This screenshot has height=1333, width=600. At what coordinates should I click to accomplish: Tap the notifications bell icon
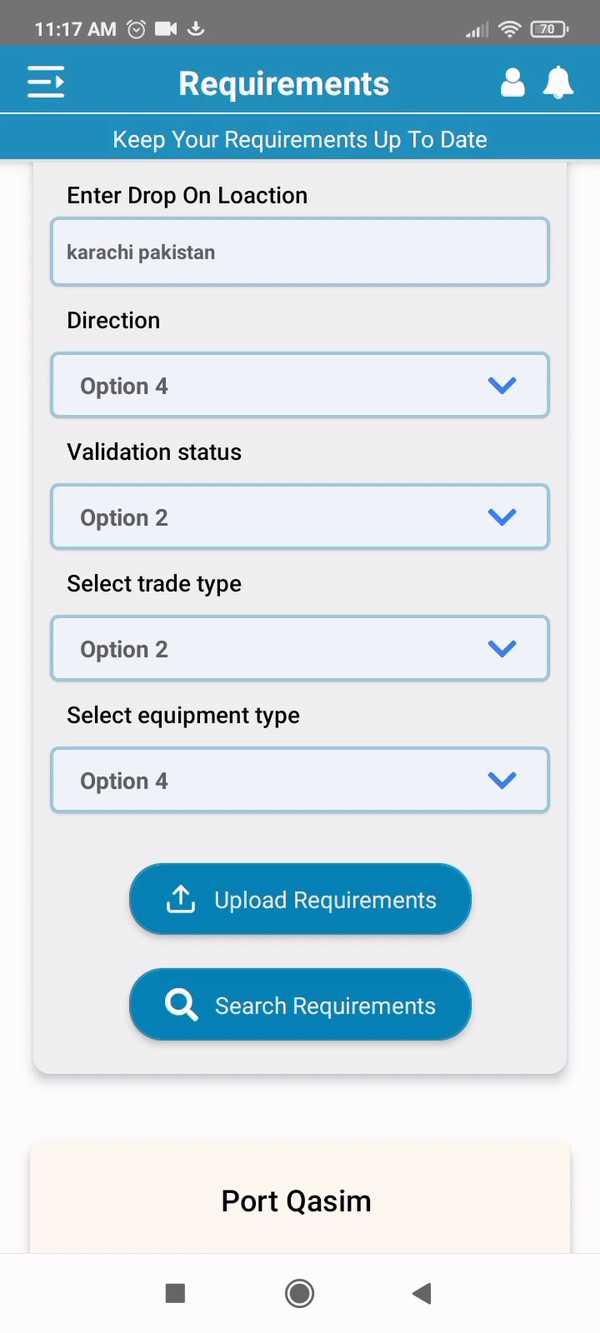coord(558,82)
